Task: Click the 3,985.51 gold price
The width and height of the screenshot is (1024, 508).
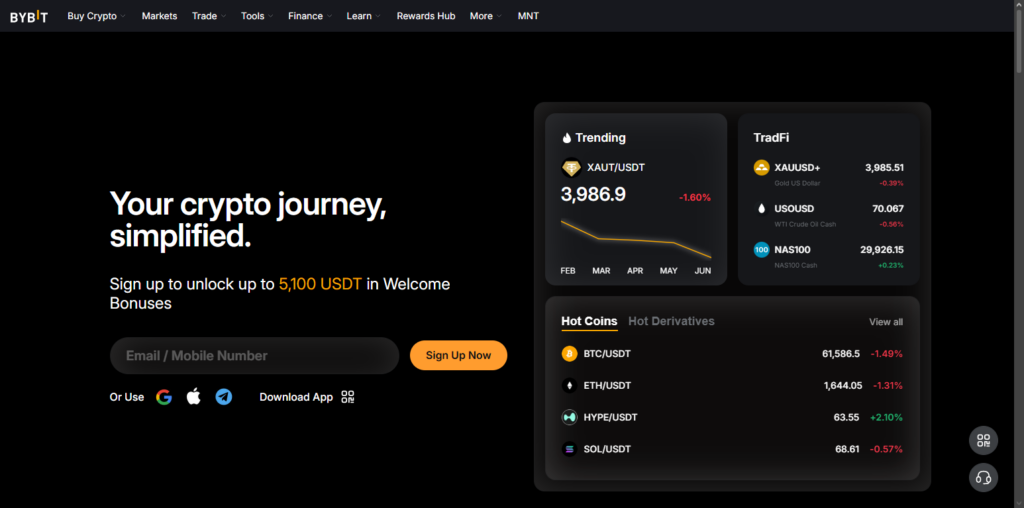Action: [x=885, y=168]
